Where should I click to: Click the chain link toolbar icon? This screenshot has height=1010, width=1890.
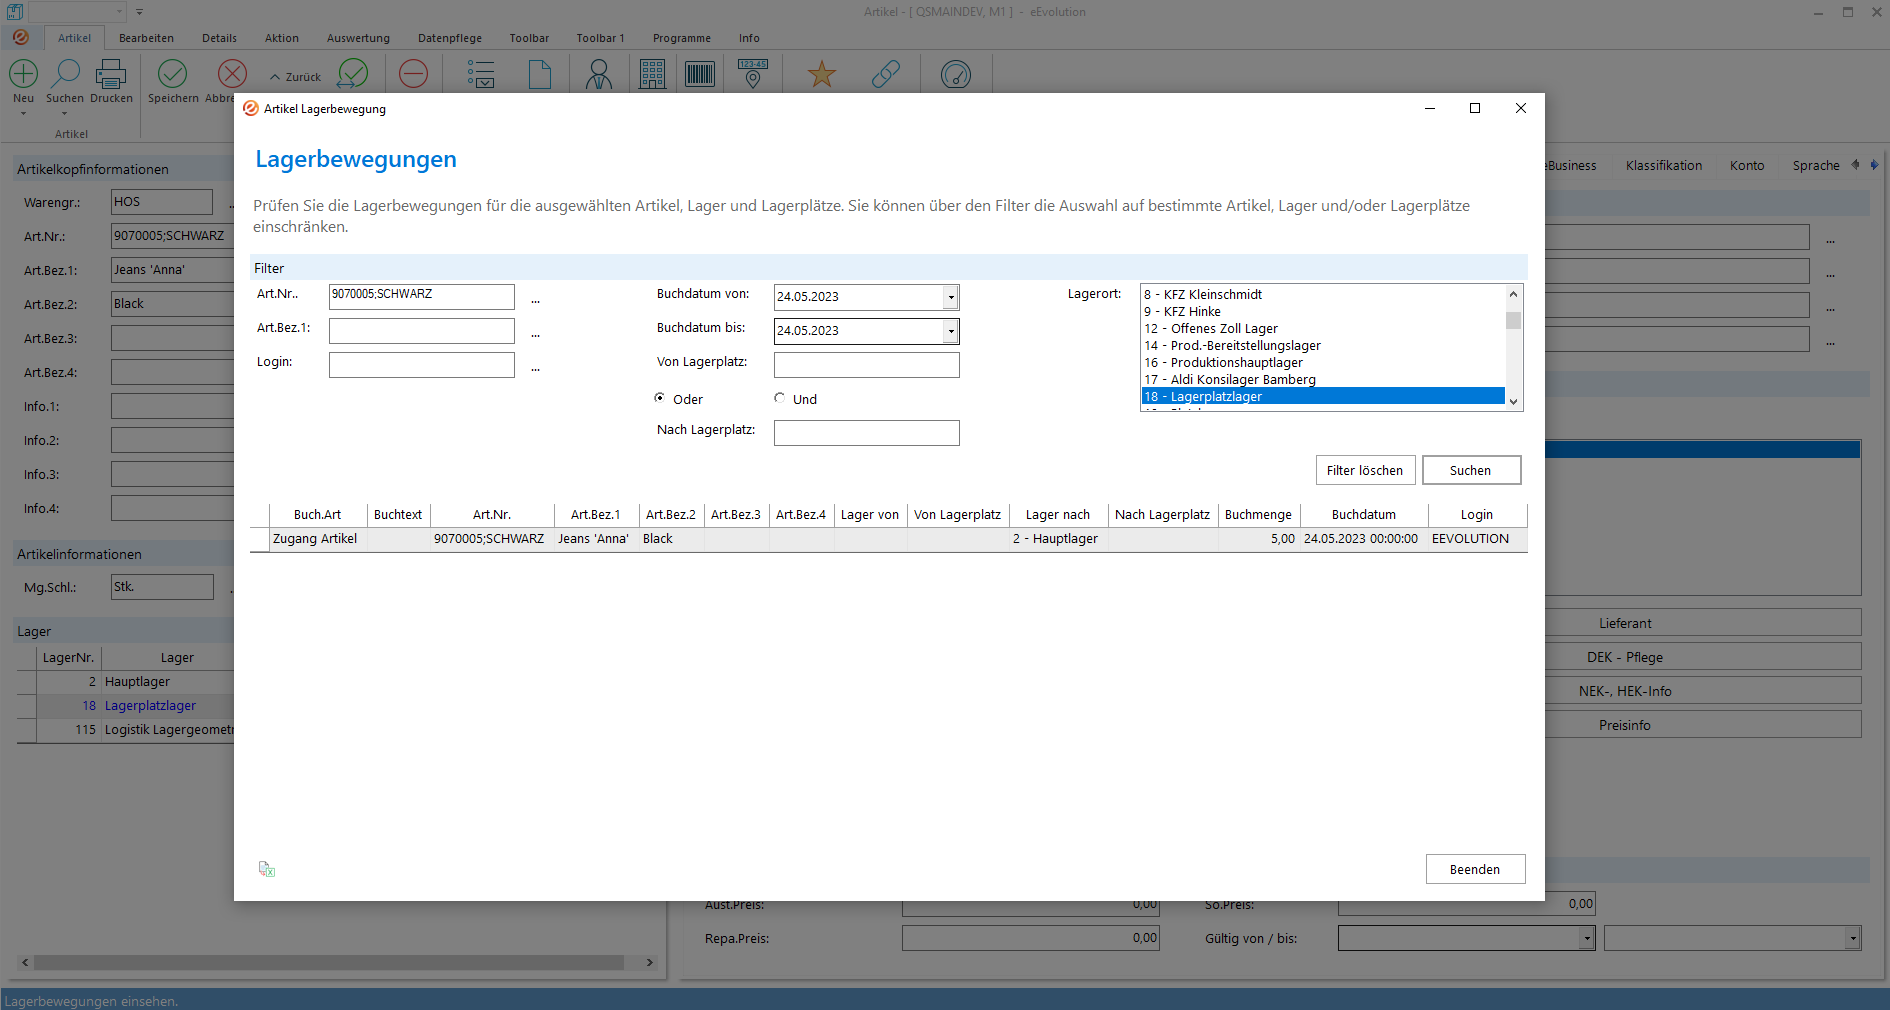(x=886, y=74)
